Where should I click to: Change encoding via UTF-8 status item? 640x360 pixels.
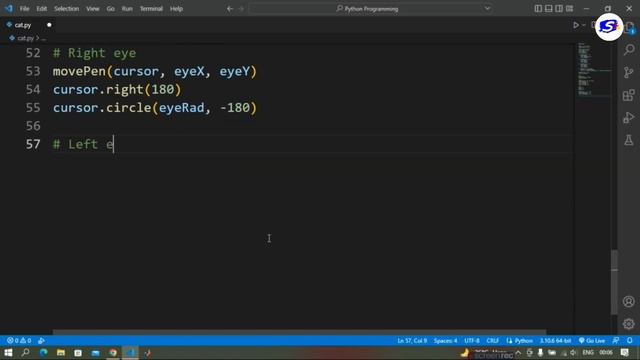472,340
